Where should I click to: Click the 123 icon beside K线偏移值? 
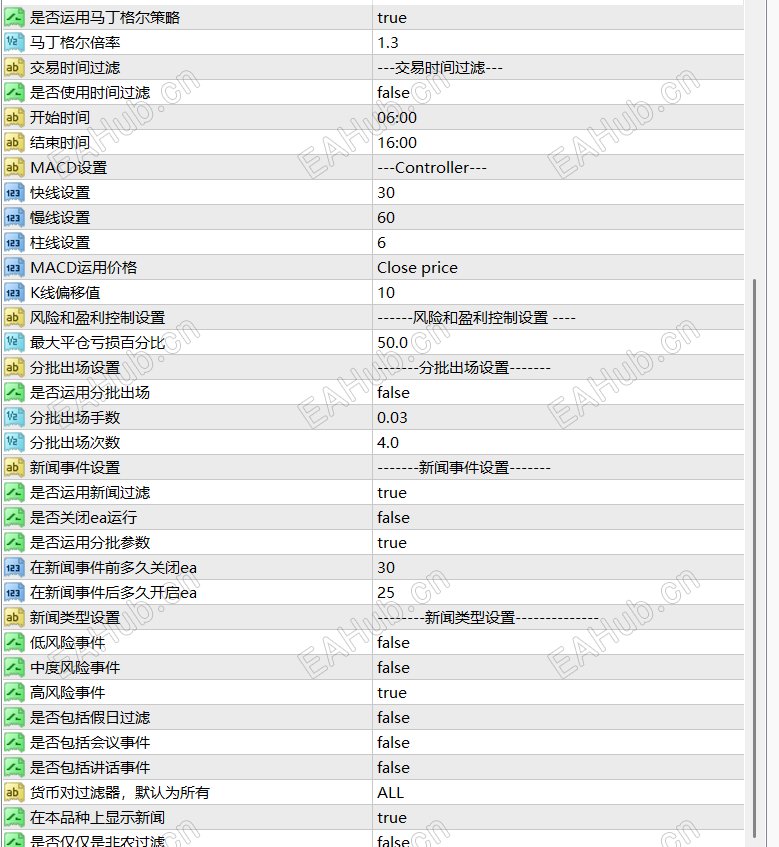coord(14,292)
